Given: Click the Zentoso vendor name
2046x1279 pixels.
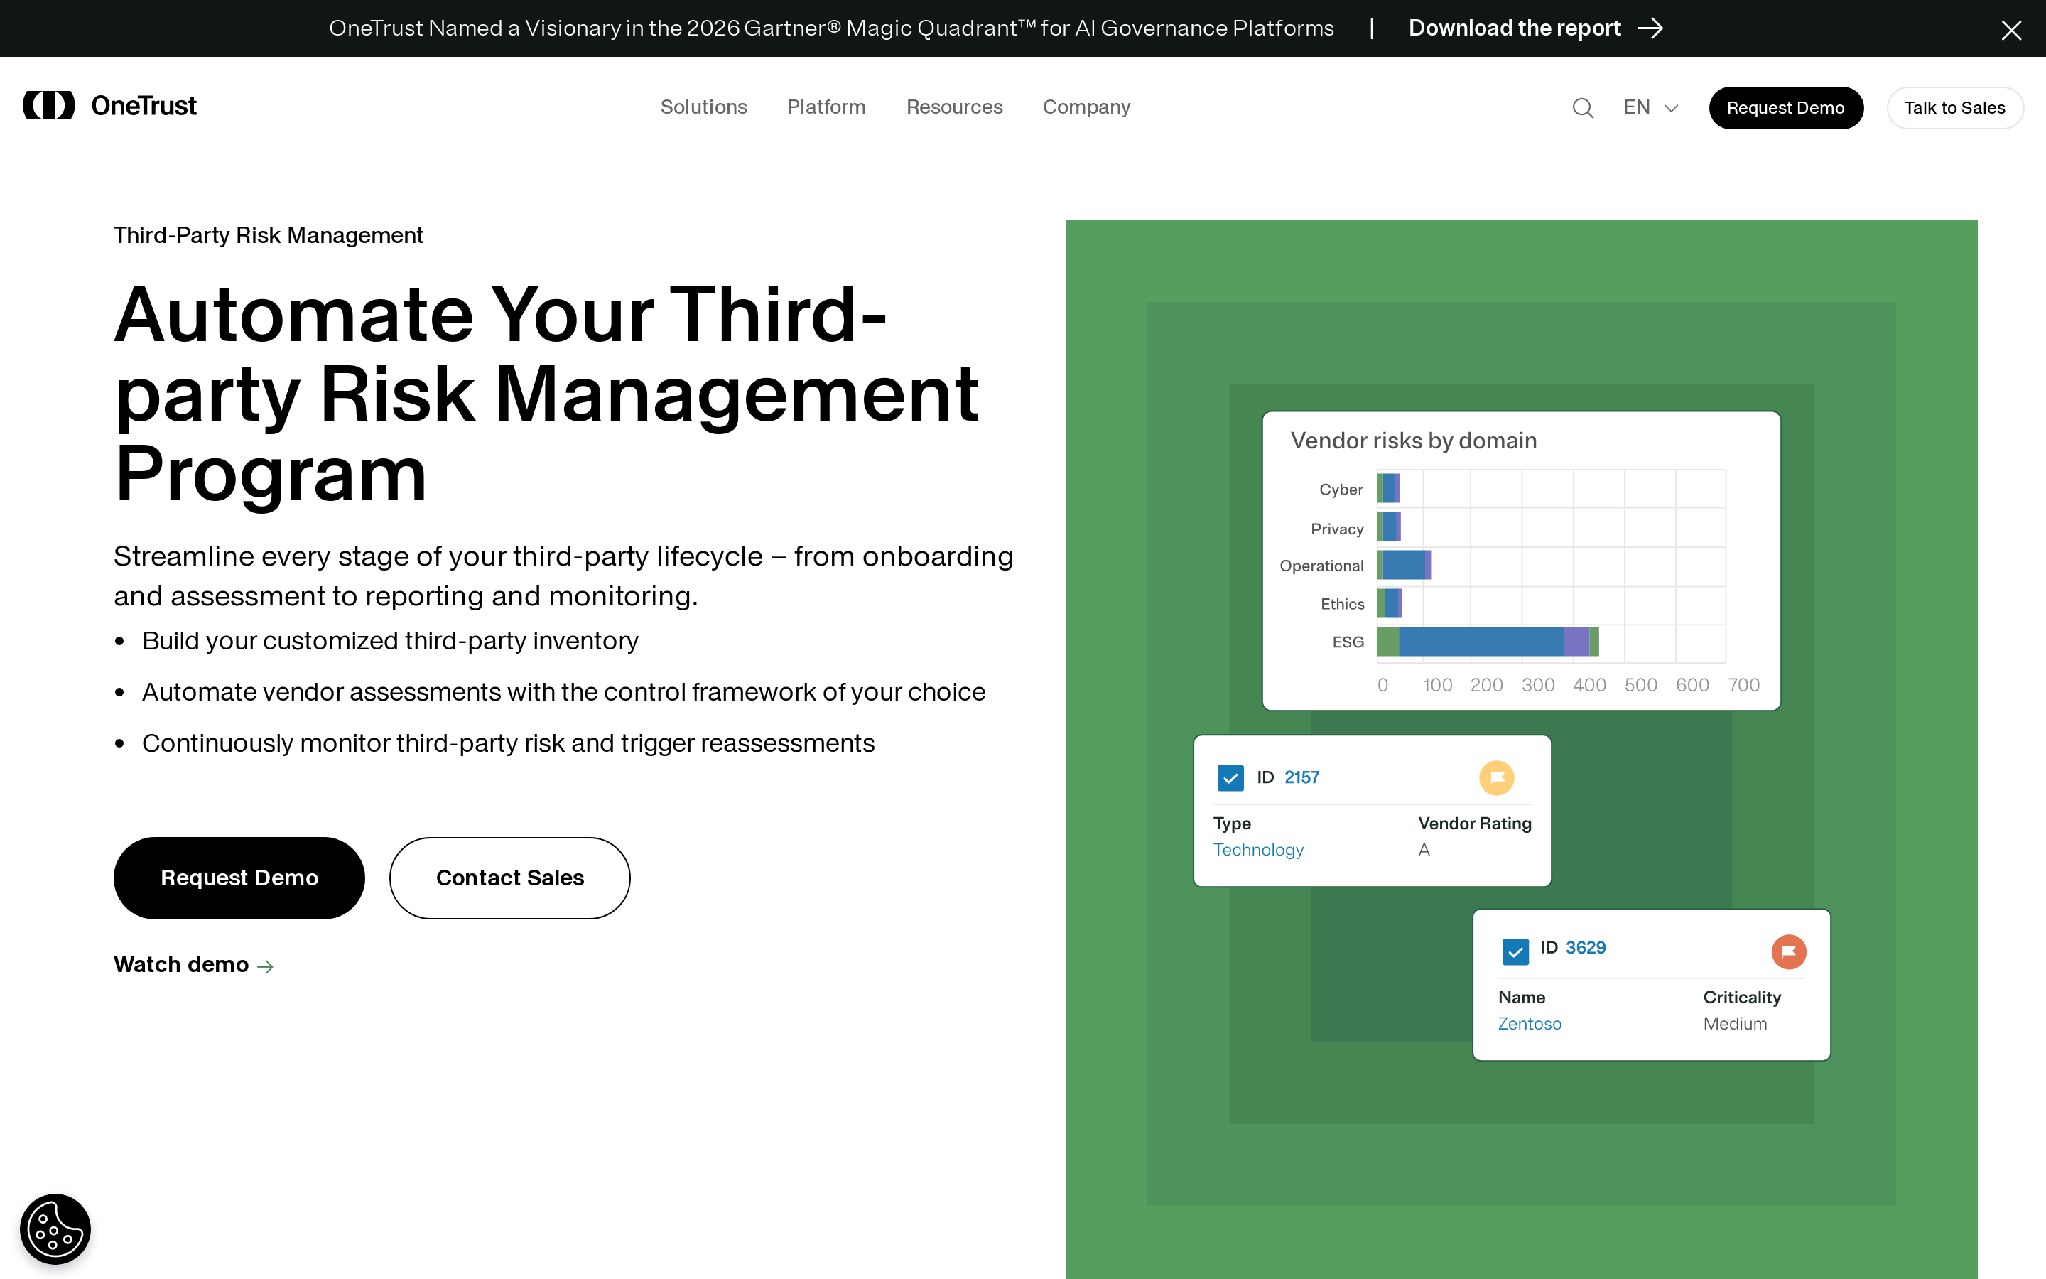Looking at the screenshot, I should coord(1529,1024).
